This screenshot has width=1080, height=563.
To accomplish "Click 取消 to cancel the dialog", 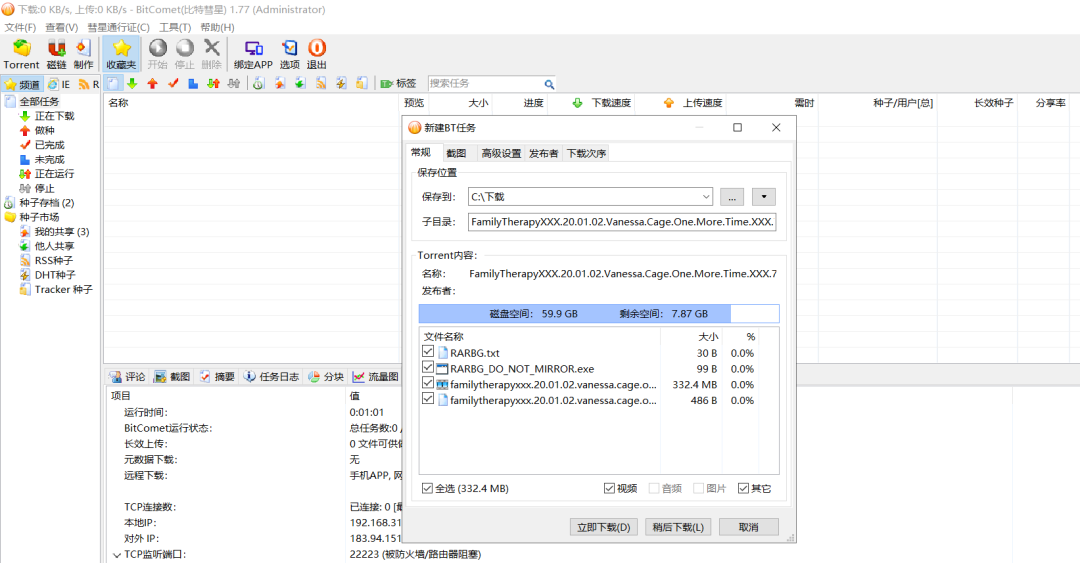I will pos(749,527).
